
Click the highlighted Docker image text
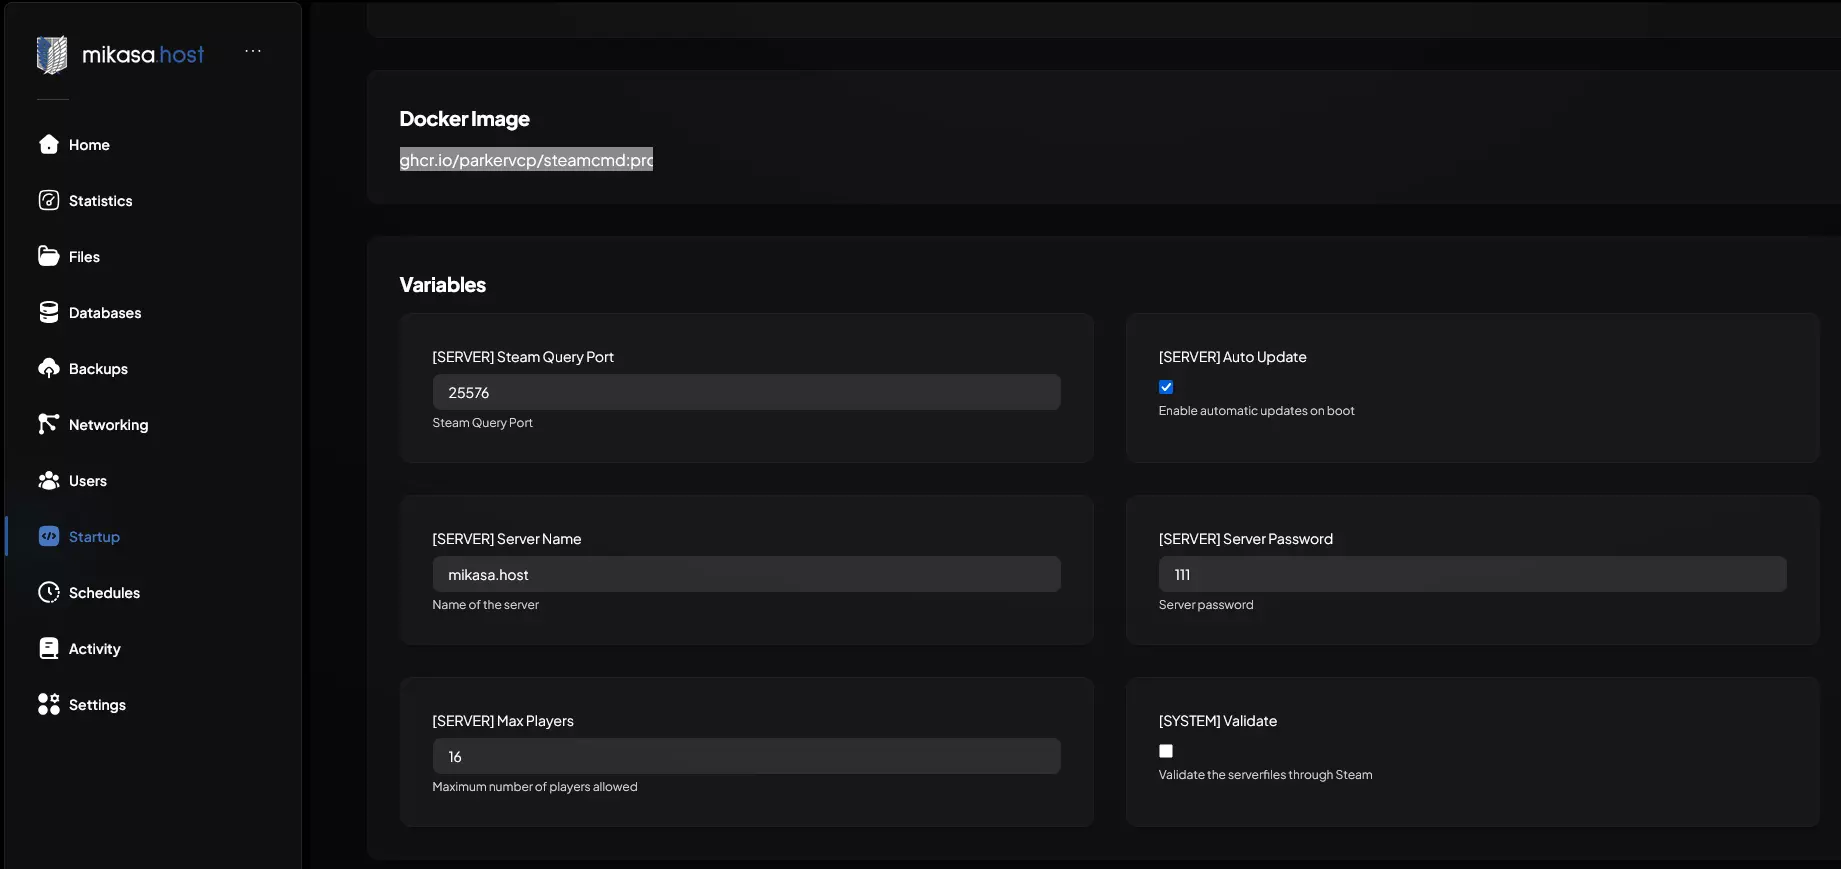coord(526,160)
